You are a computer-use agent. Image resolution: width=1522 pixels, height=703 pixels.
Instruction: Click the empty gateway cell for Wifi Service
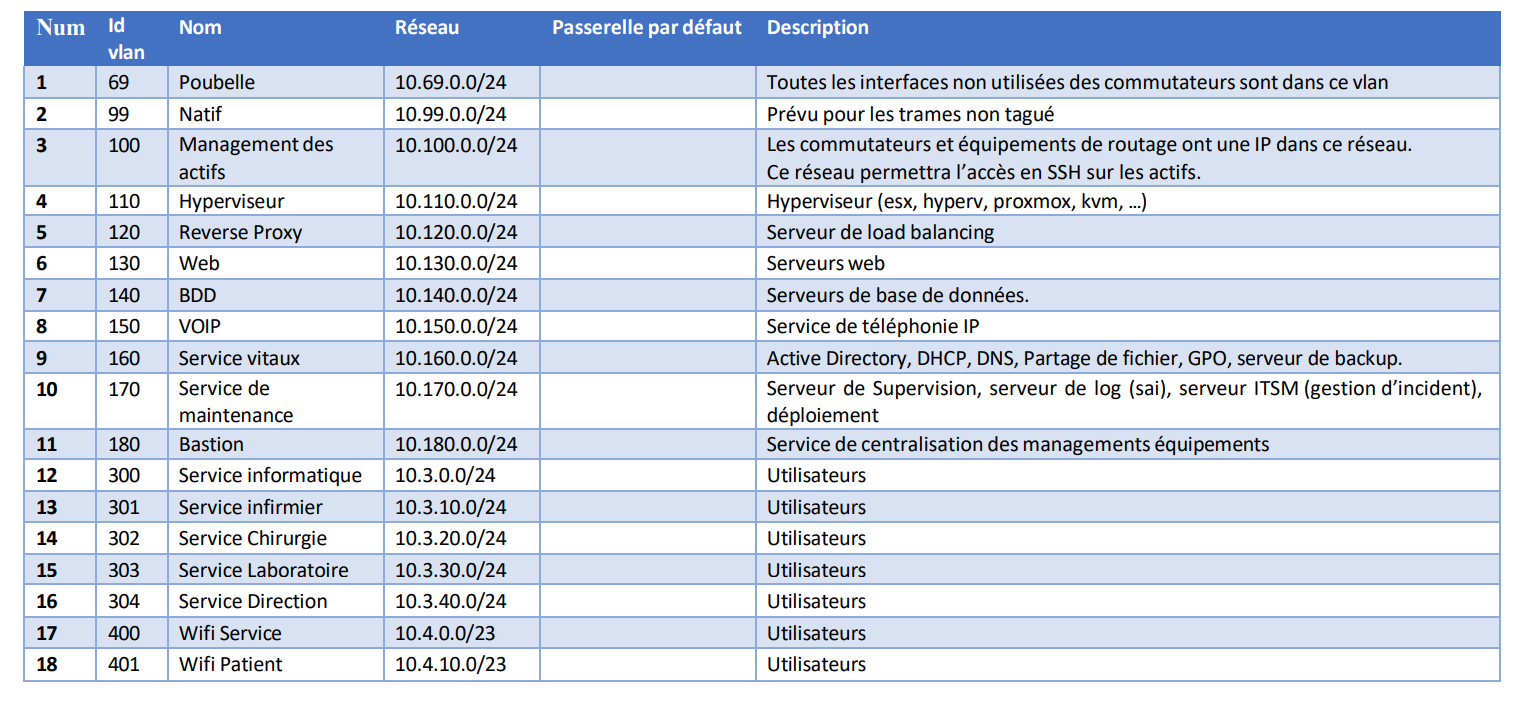tap(647, 633)
